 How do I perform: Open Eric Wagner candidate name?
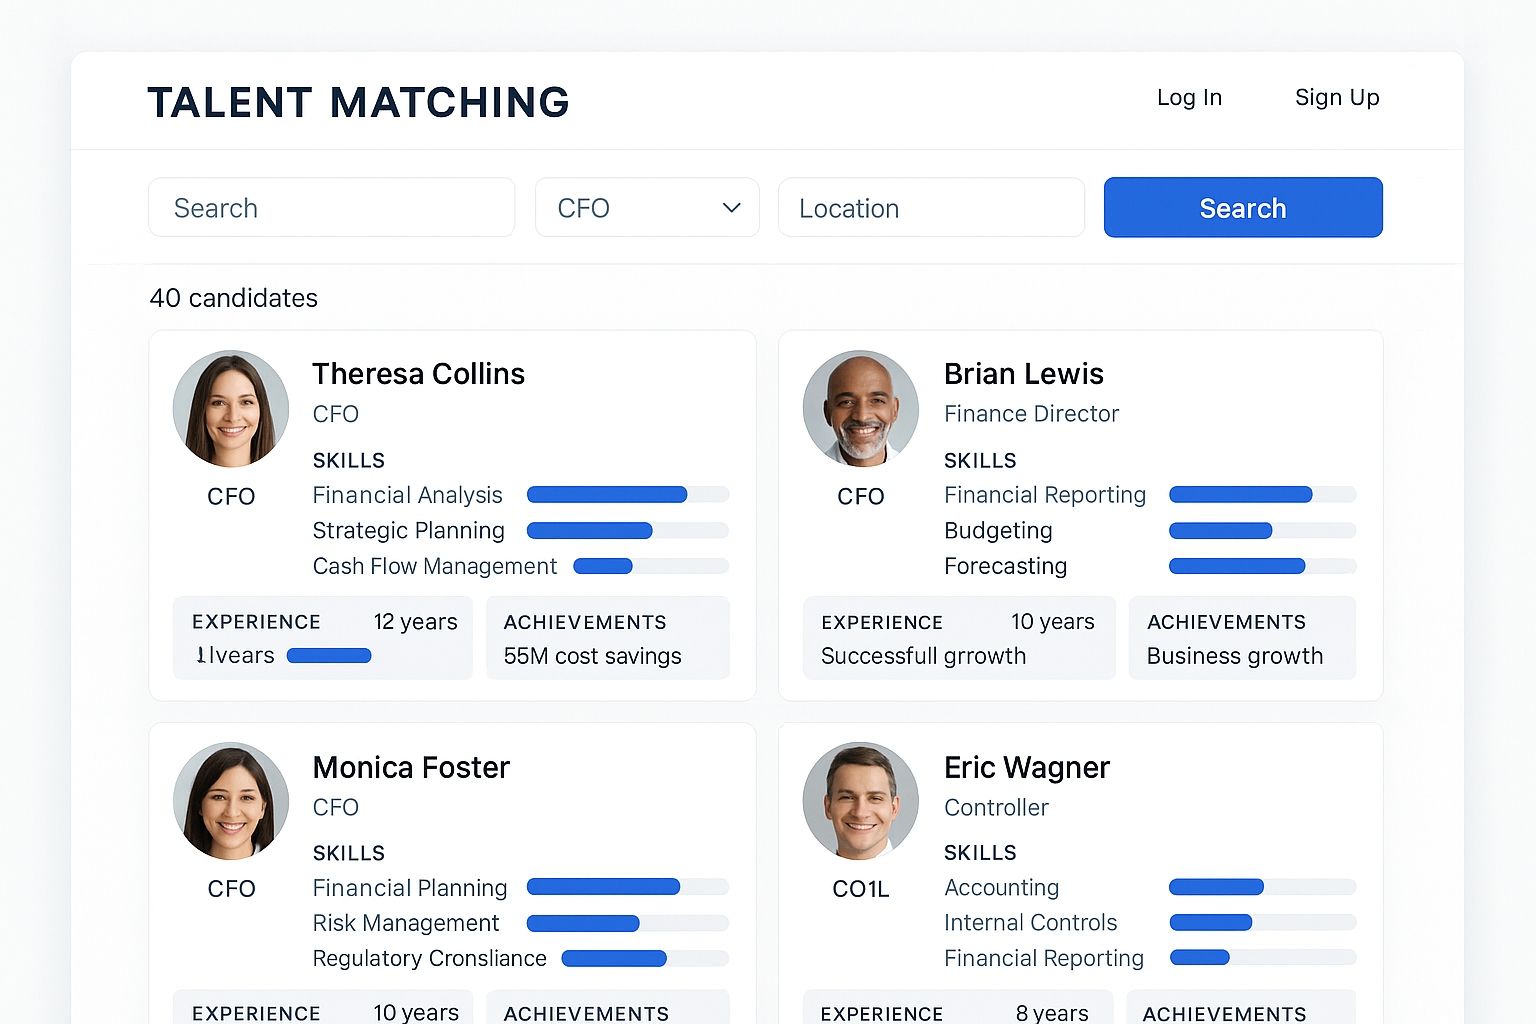coord(1026,767)
